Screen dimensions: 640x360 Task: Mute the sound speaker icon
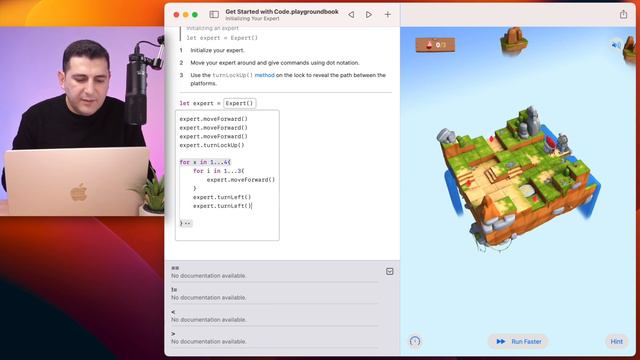point(616,45)
